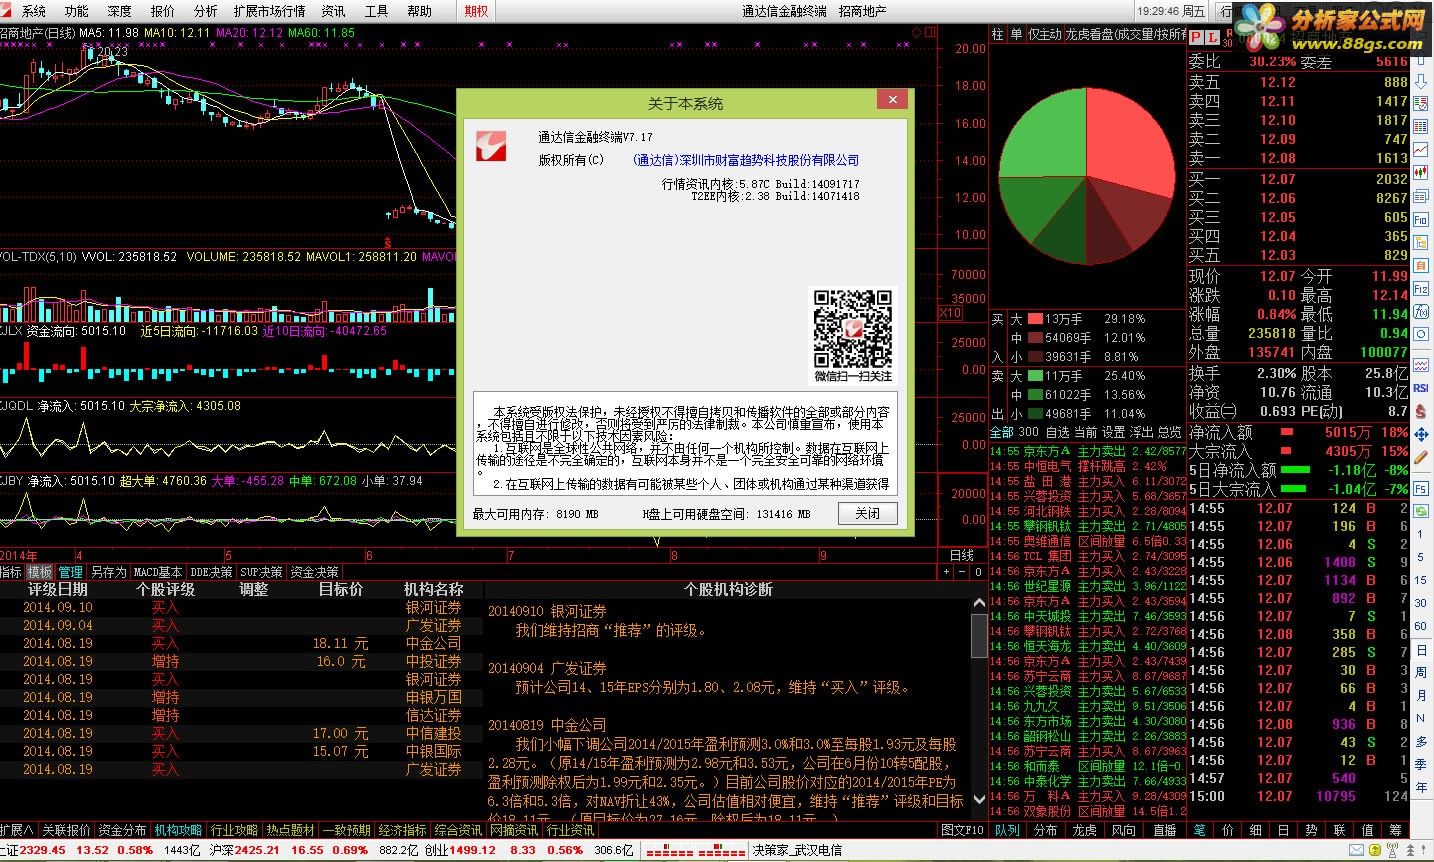Click the circle icon in right sidebar

coord(1421,334)
